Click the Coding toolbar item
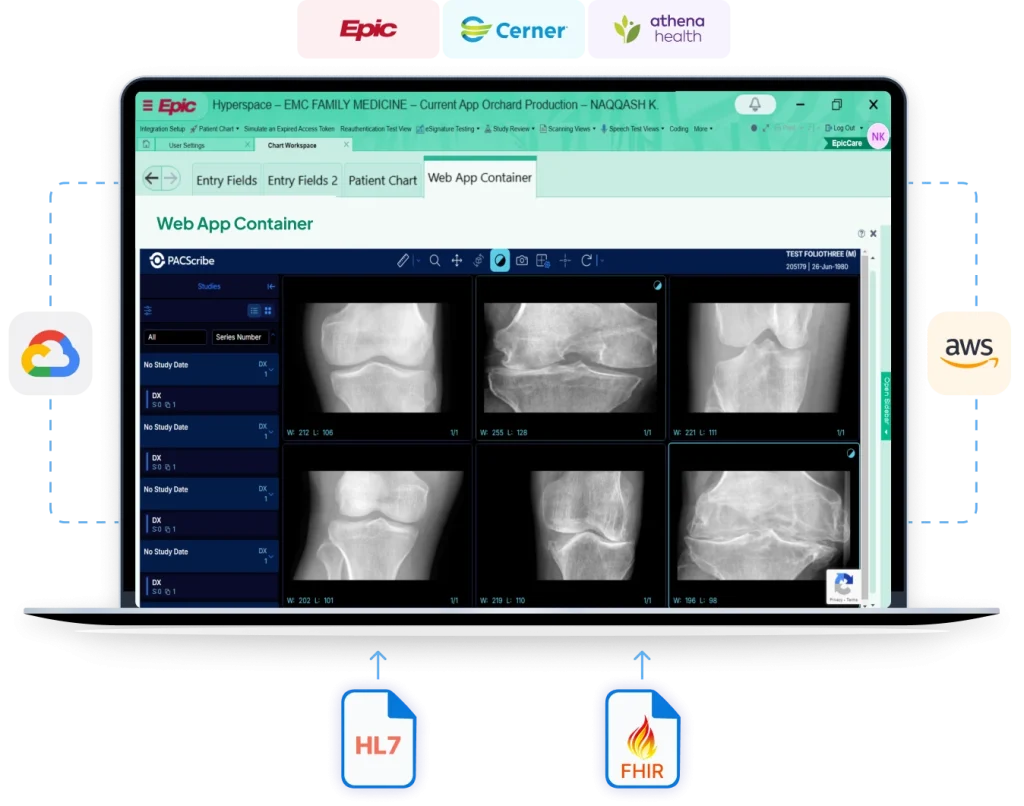This screenshot has width=1024, height=806. 679,129
